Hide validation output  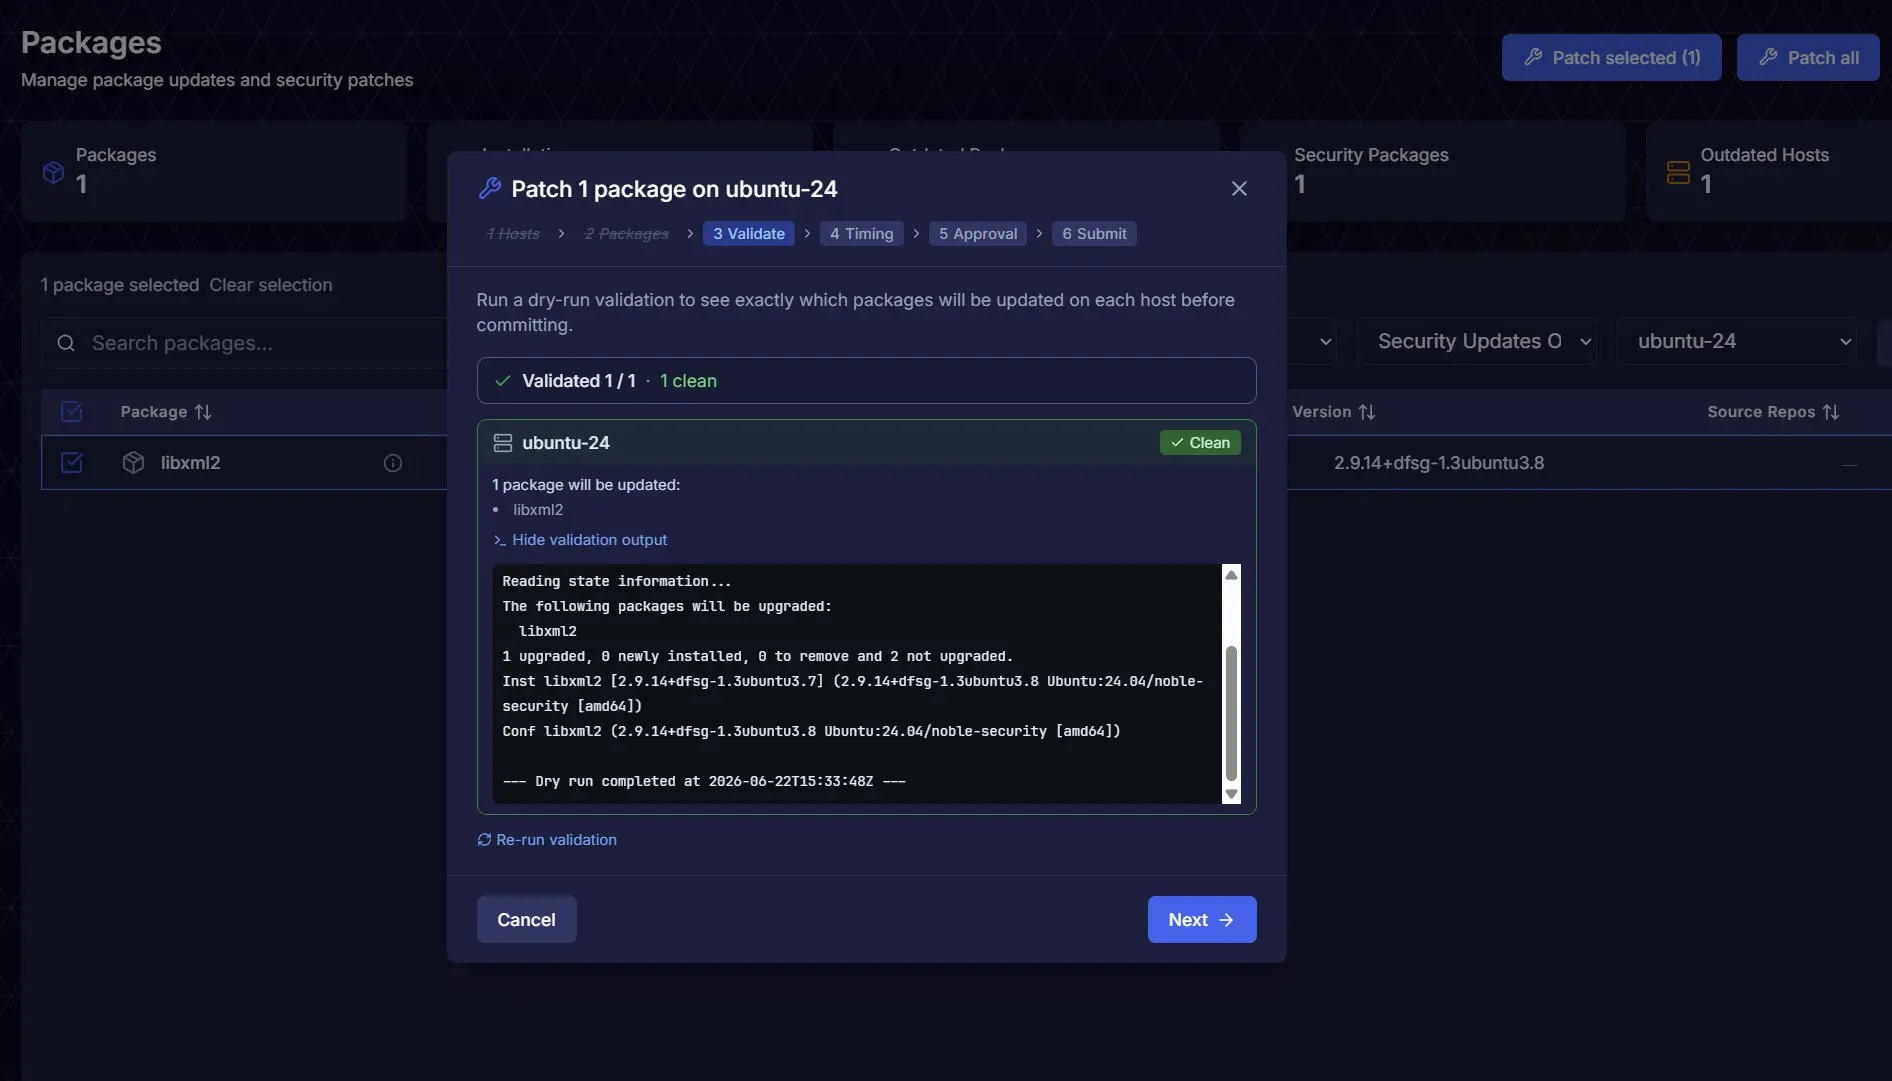point(589,540)
